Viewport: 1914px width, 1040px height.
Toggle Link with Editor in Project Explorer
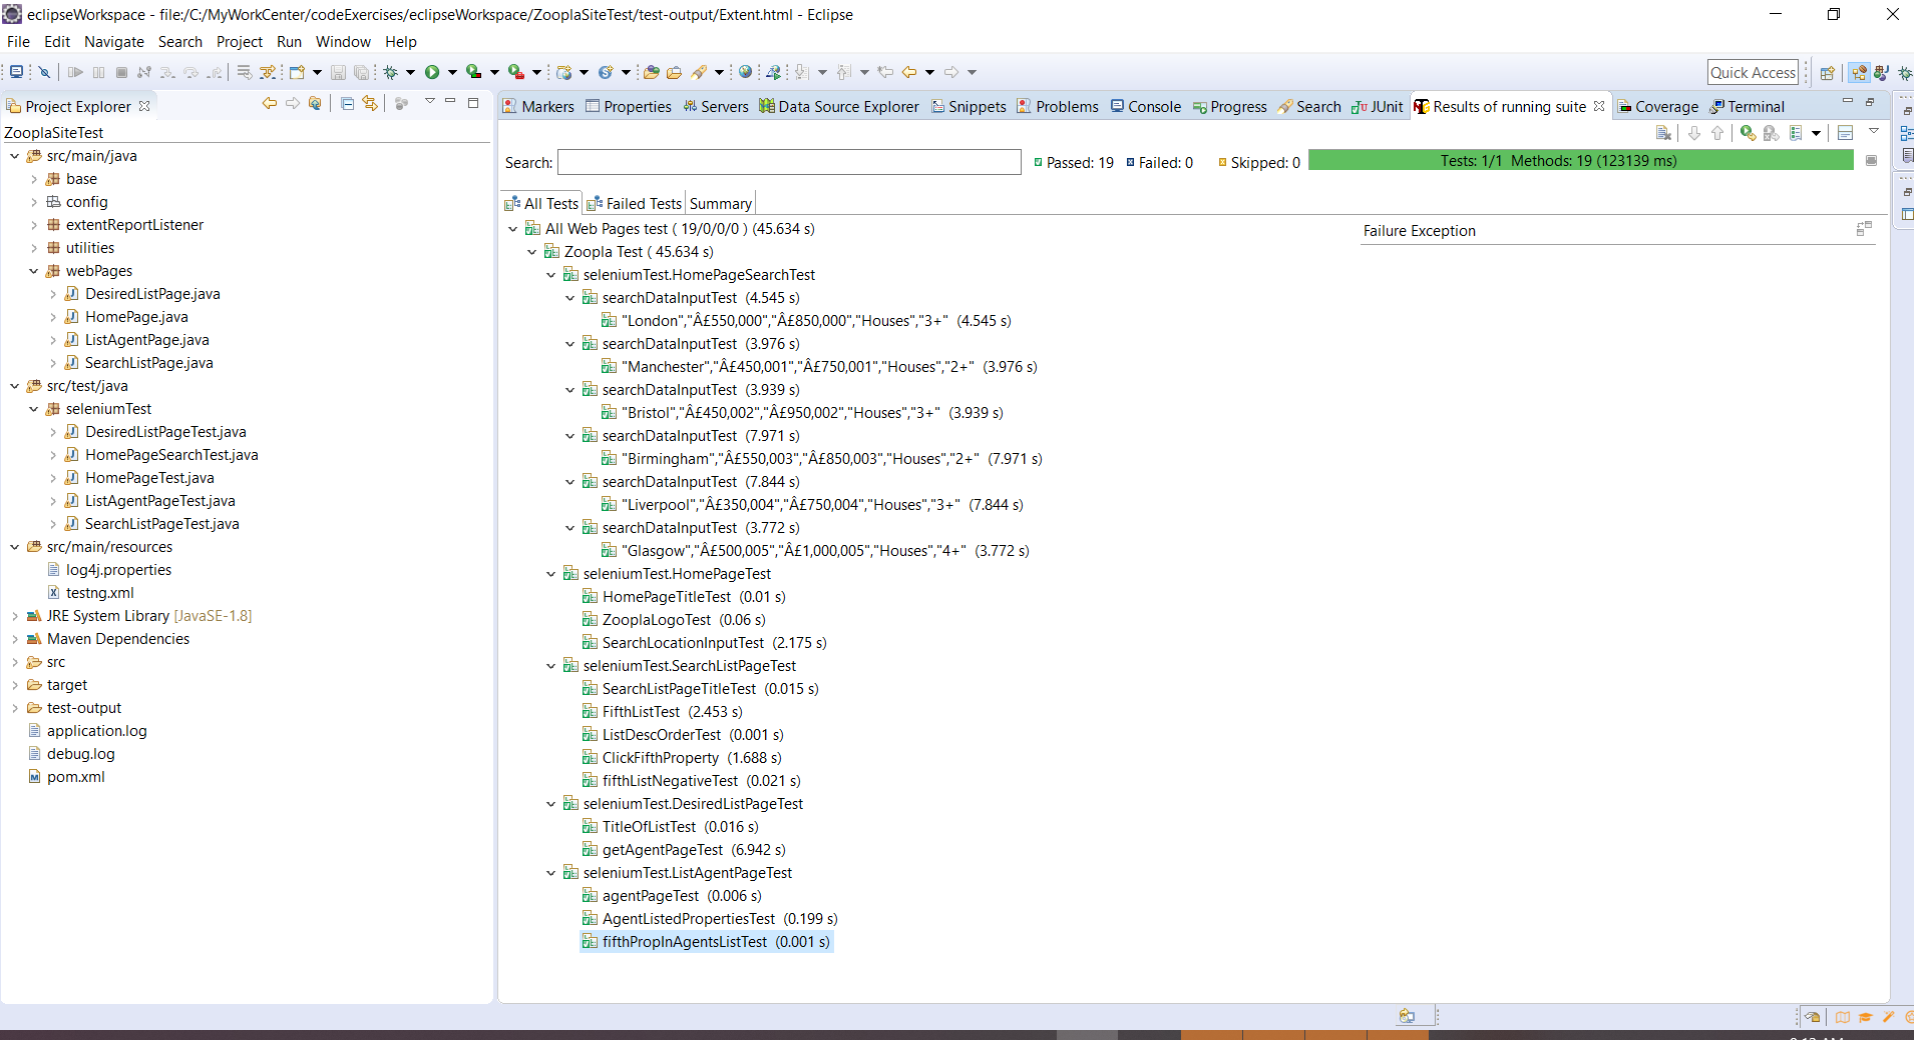pyautogui.click(x=369, y=103)
